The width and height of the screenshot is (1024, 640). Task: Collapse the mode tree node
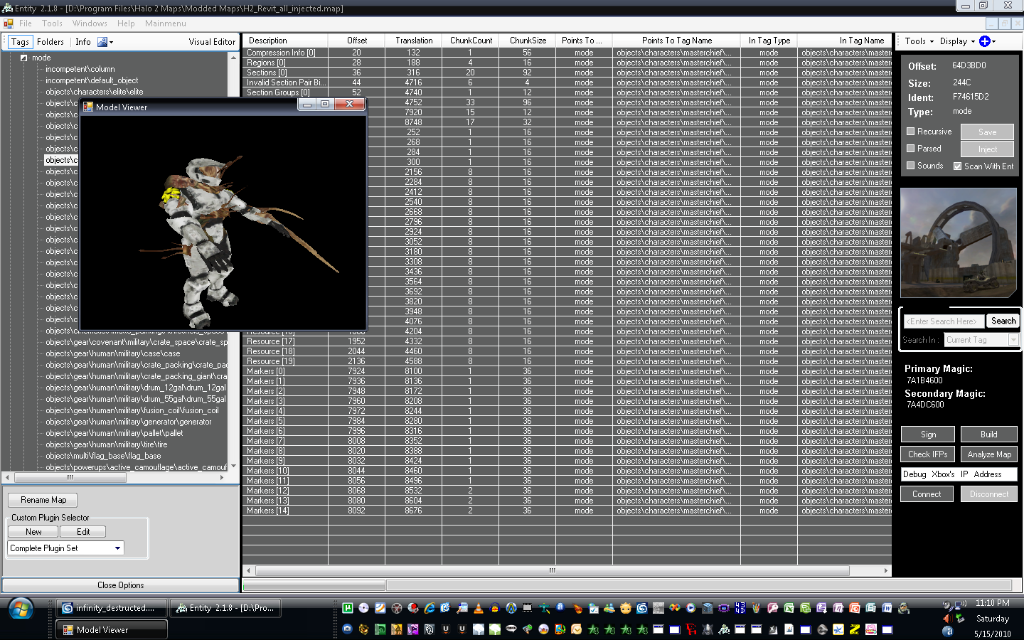point(24,58)
